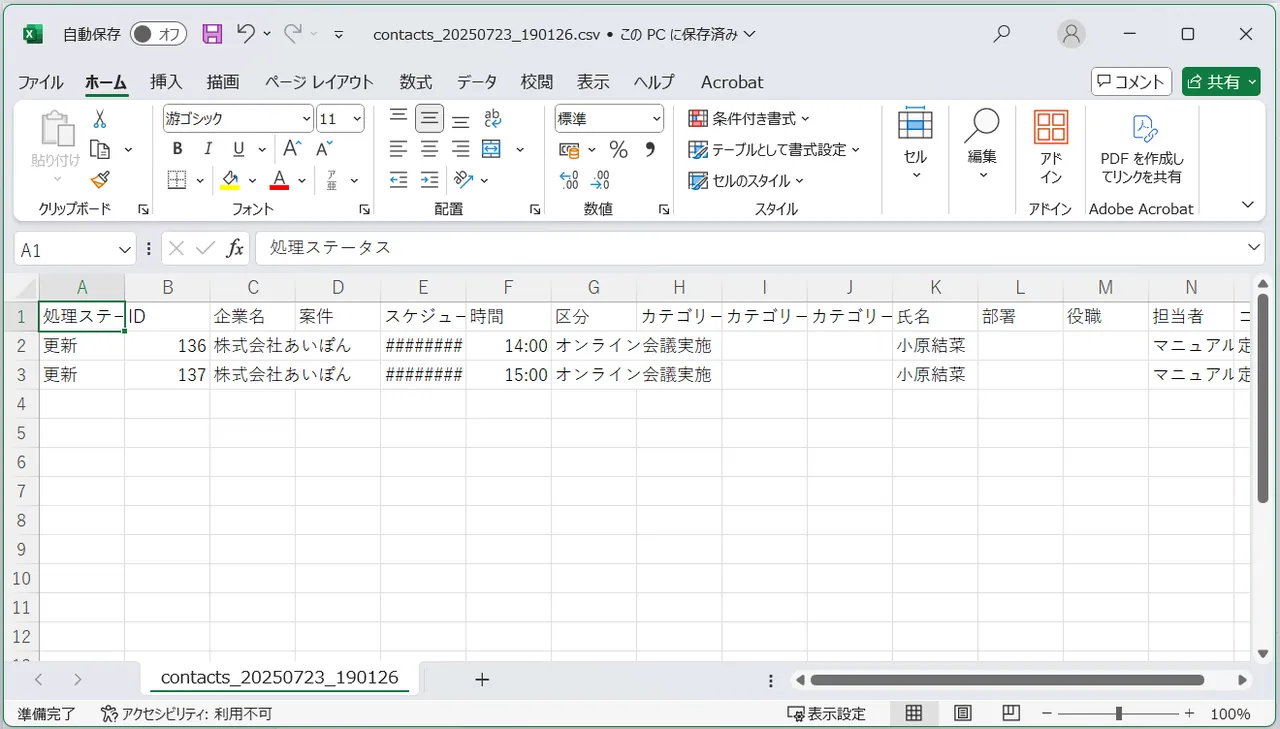
Task: Click the user account avatar icon
Action: tap(1071, 34)
